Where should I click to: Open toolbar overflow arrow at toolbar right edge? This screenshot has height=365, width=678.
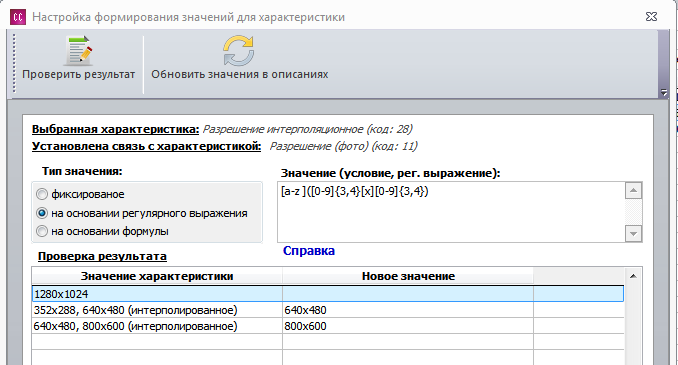(x=664, y=92)
